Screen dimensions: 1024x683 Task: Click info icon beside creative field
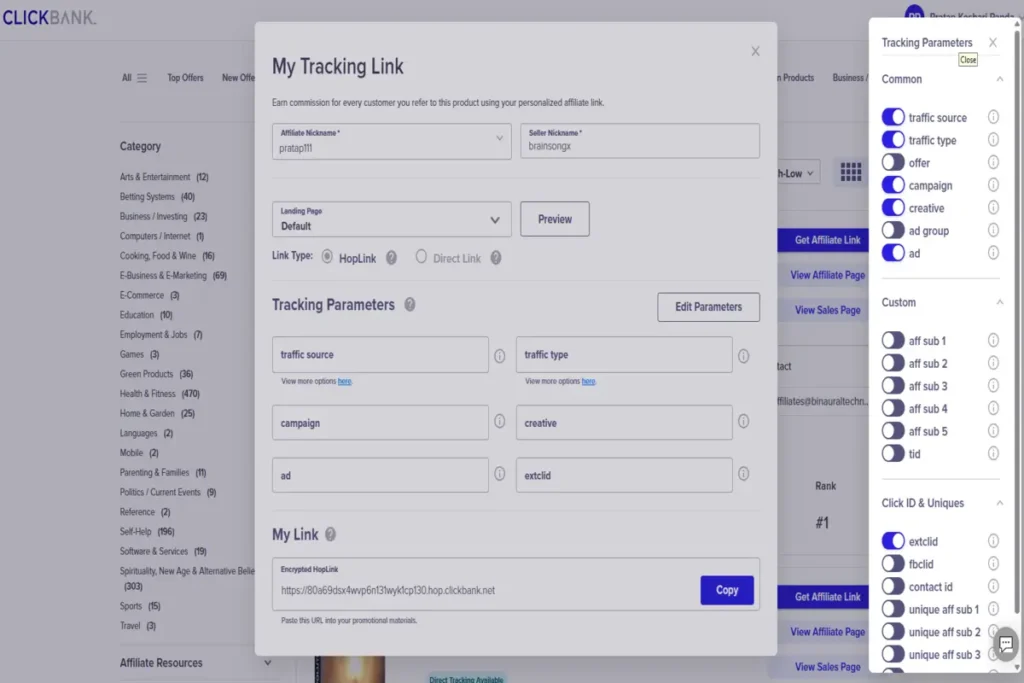pyautogui.click(x=743, y=421)
